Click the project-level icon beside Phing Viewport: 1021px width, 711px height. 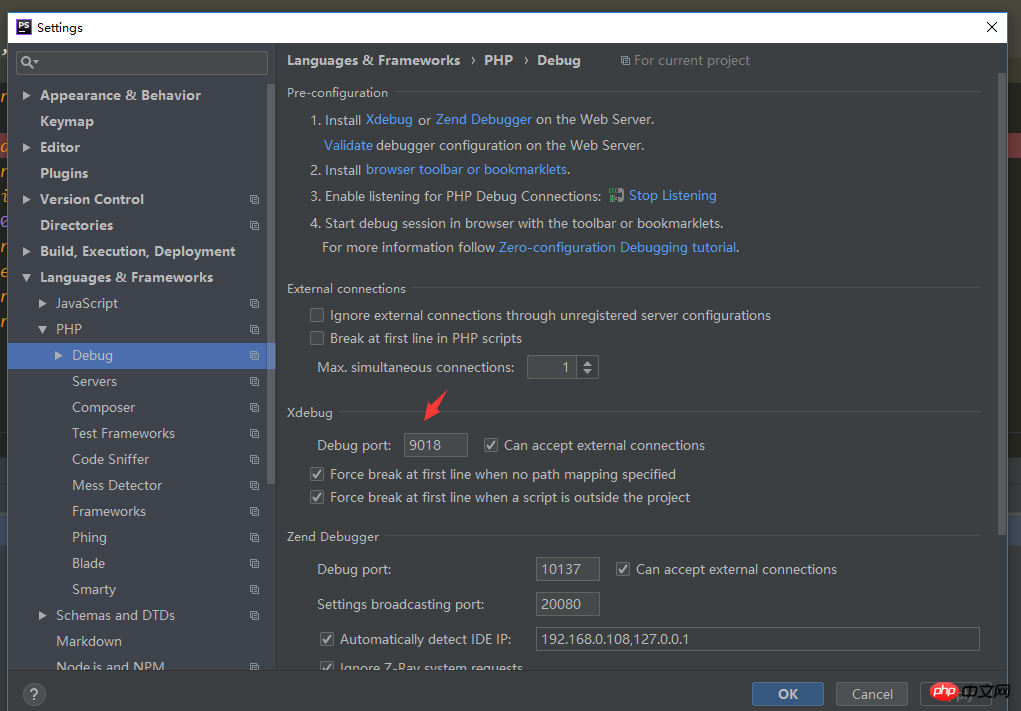(255, 538)
